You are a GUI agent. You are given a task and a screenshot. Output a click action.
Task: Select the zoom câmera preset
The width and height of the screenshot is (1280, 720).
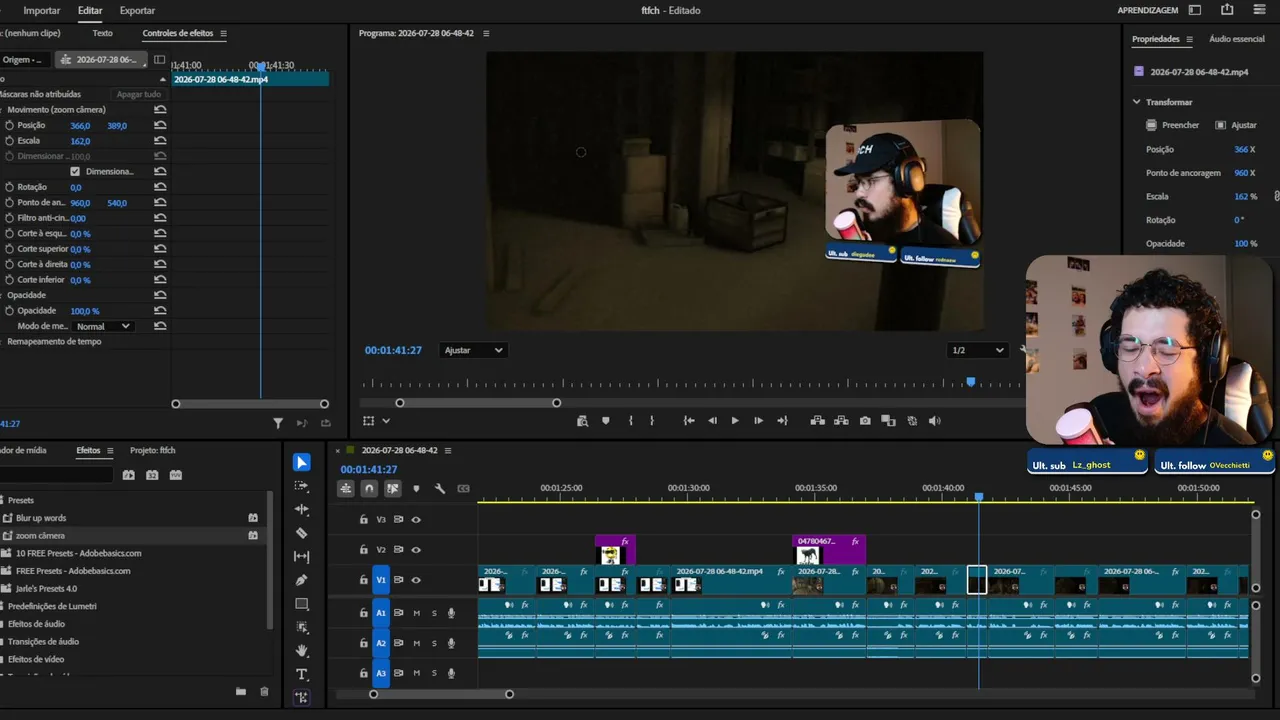click(x=40, y=536)
